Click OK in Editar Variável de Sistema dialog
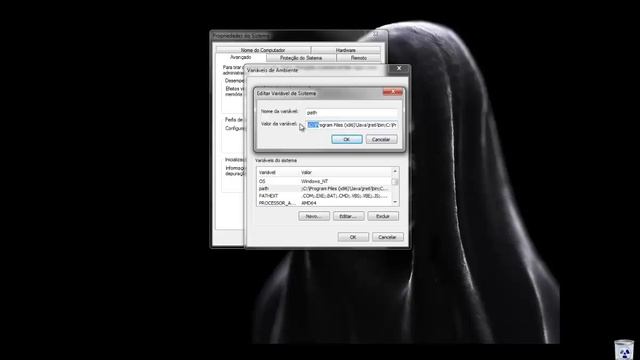Image resolution: width=640 pixels, height=360 pixels. point(347,140)
